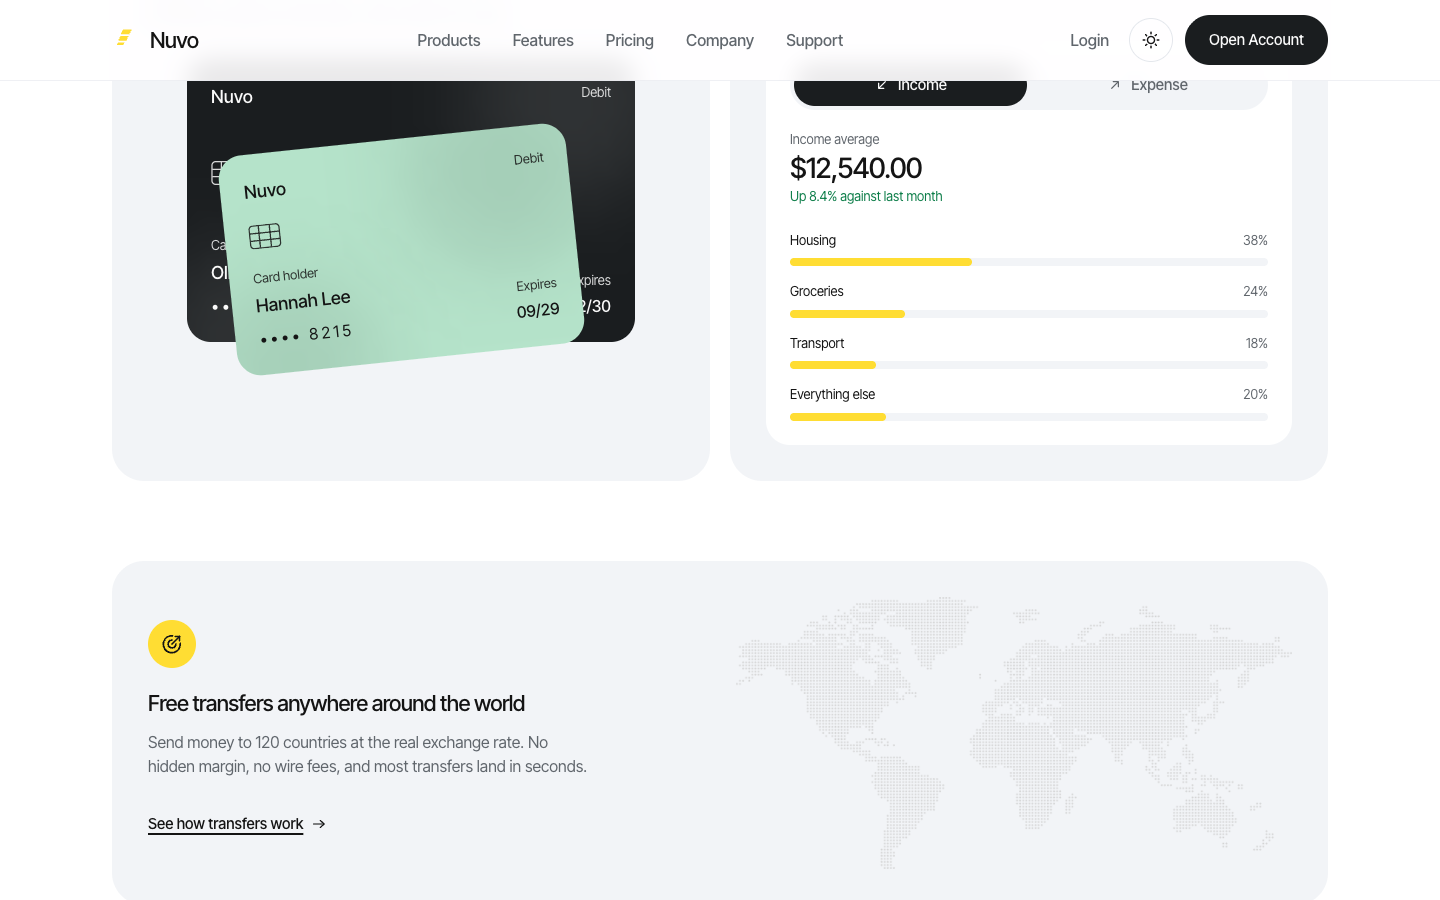Click the Groceries progress bar
Screen dimensions: 1440x900
(1029, 314)
